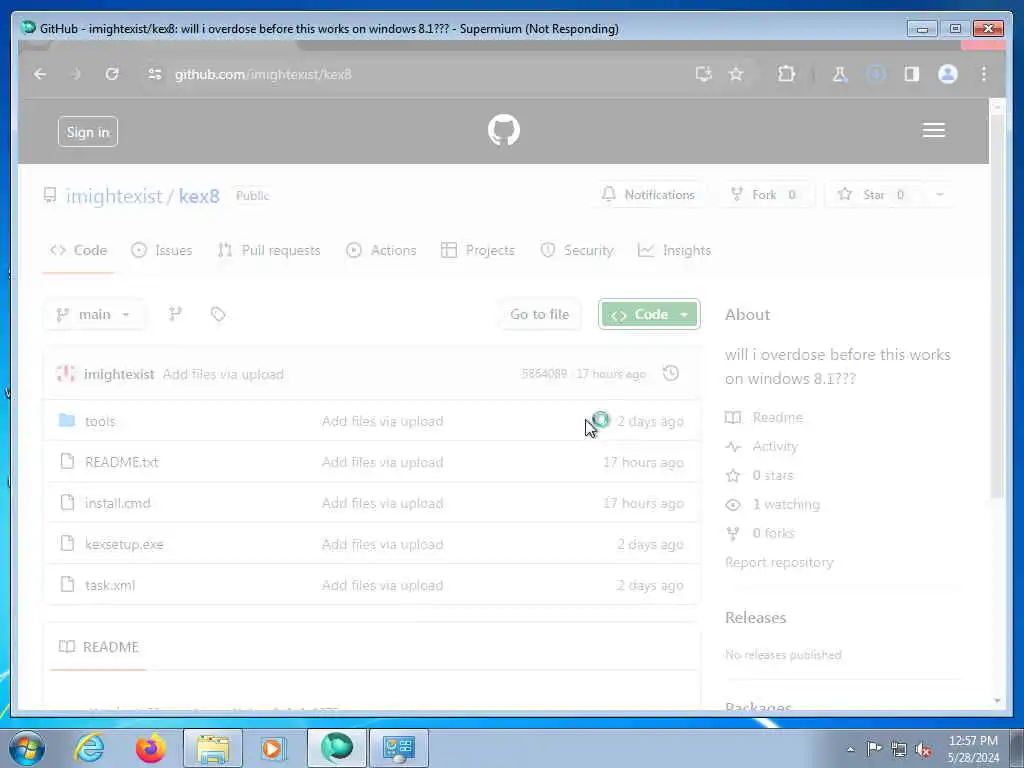Image resolution: width=1024 pixels, height=768 pixels.
Task: Expand the Star lists dropdown arrow
Action: coord(940,195)
